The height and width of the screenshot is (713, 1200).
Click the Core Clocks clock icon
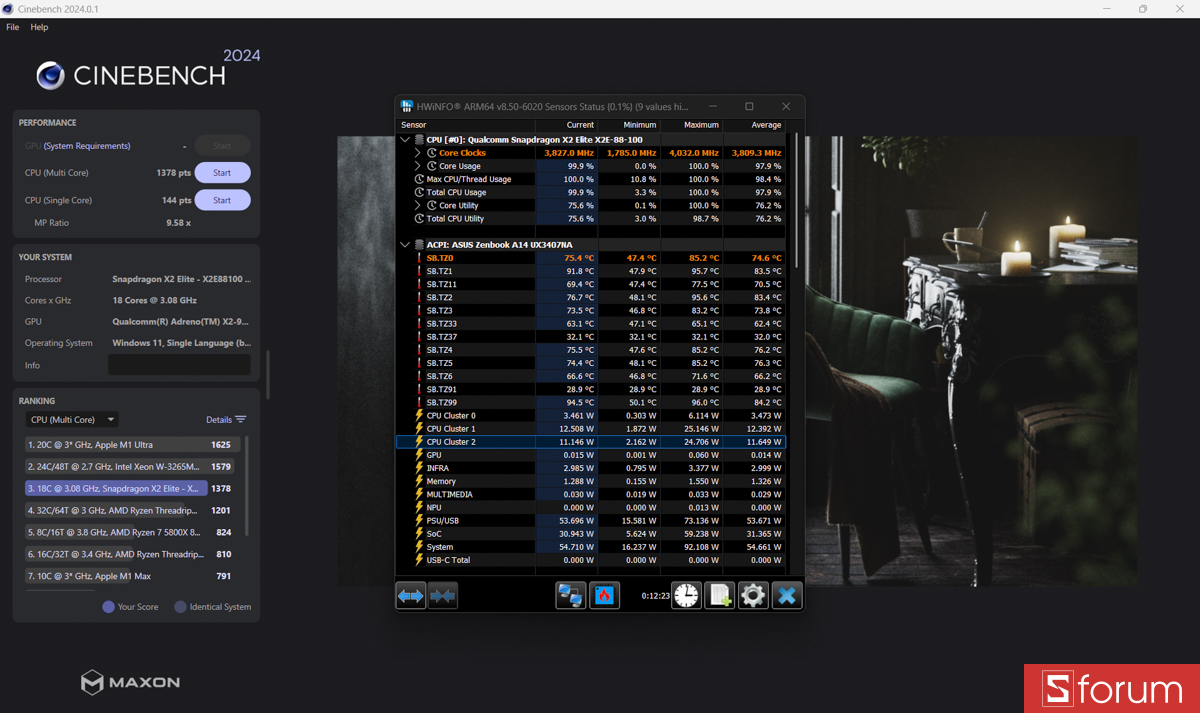[x=432, y=153]
